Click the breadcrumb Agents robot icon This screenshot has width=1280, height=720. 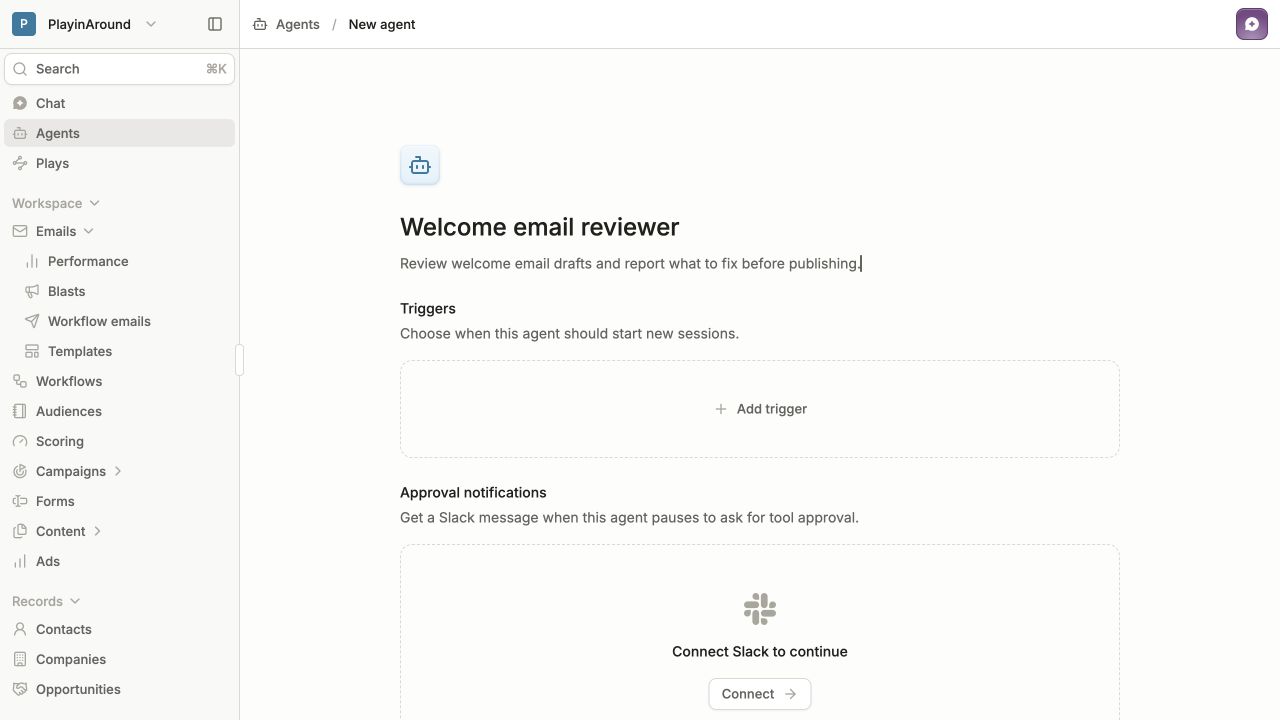point(260,24)
